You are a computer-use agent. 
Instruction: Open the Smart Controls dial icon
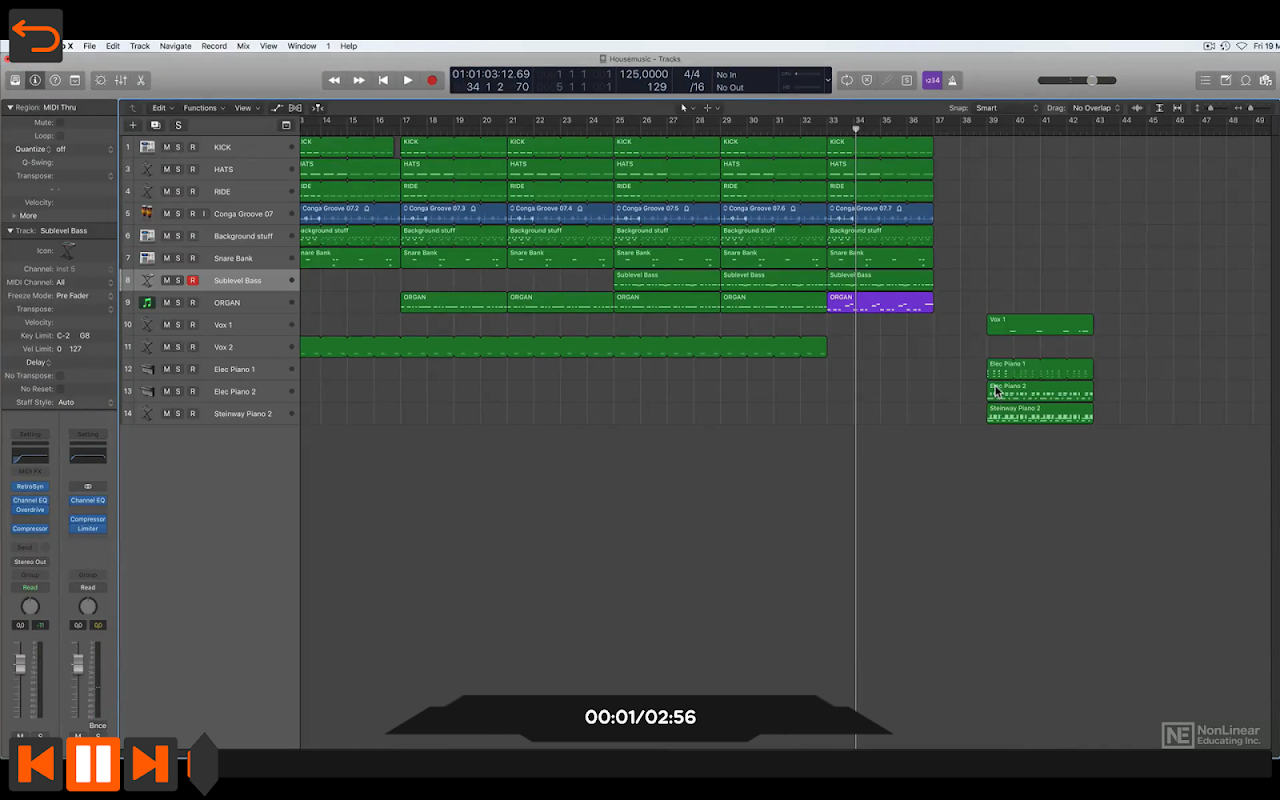[100, 80]
